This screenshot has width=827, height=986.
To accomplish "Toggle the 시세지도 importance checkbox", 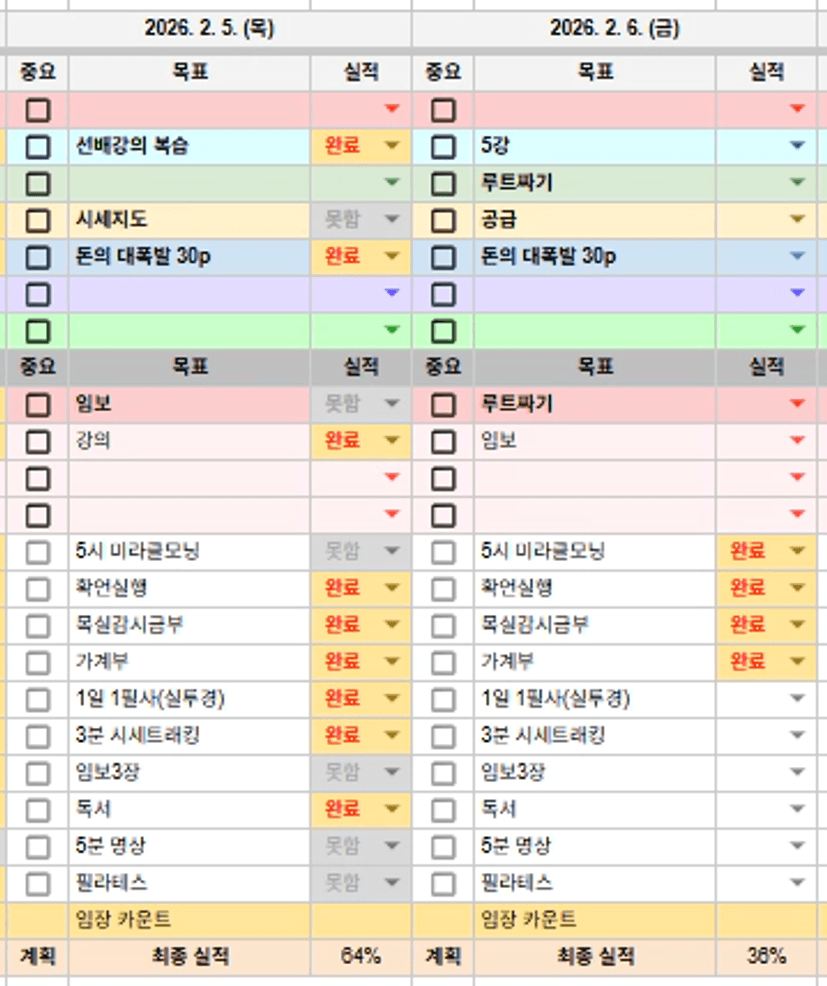I will click(x=38, y=220).
